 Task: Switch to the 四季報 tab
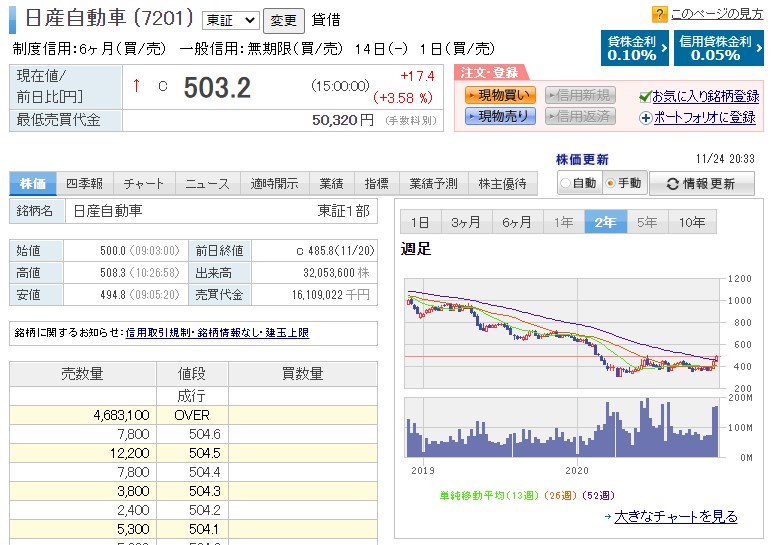85,184
